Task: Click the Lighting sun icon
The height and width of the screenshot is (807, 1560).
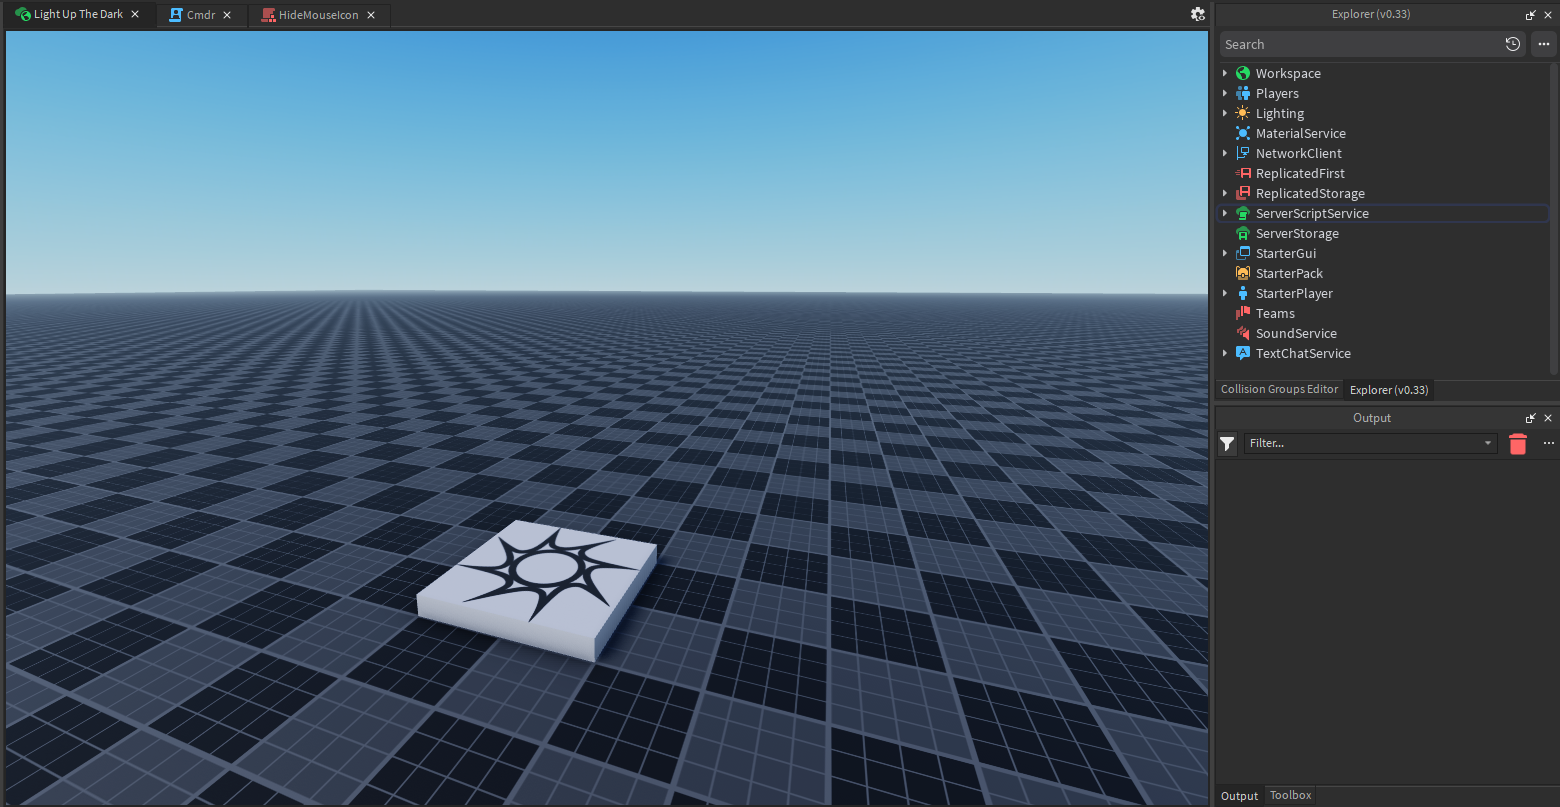Action: (x=1242, y=113)
